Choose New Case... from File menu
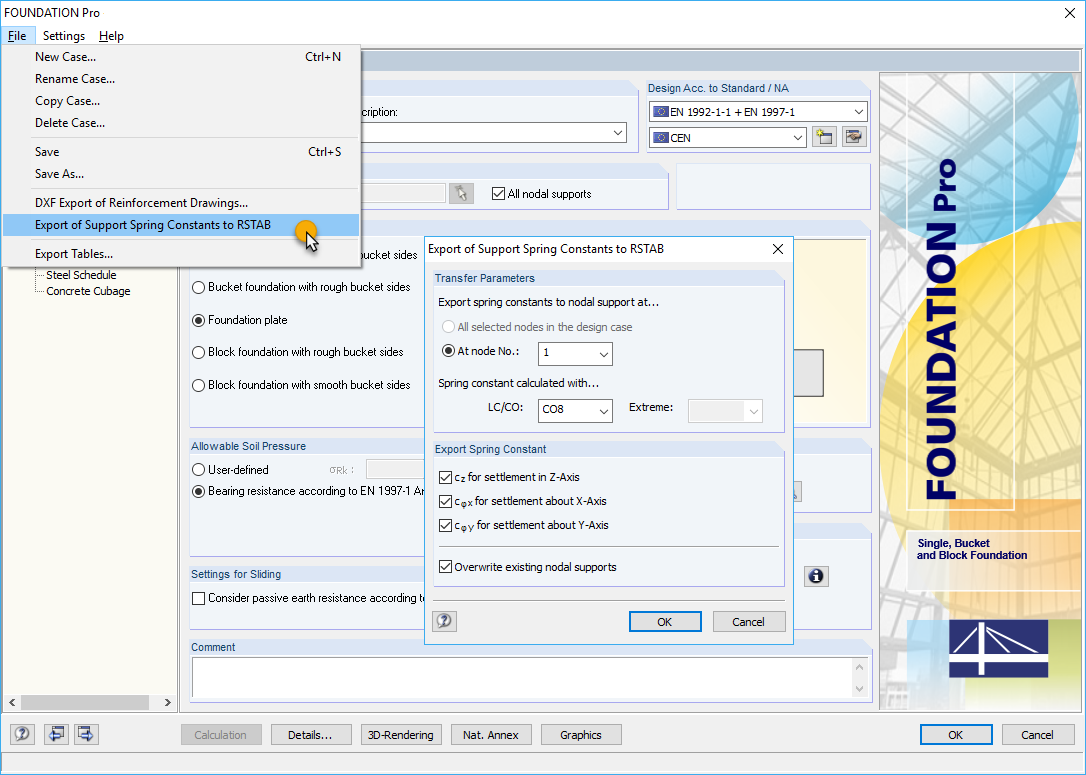This screenshot has height=775, width=1086. click(181, 57)
